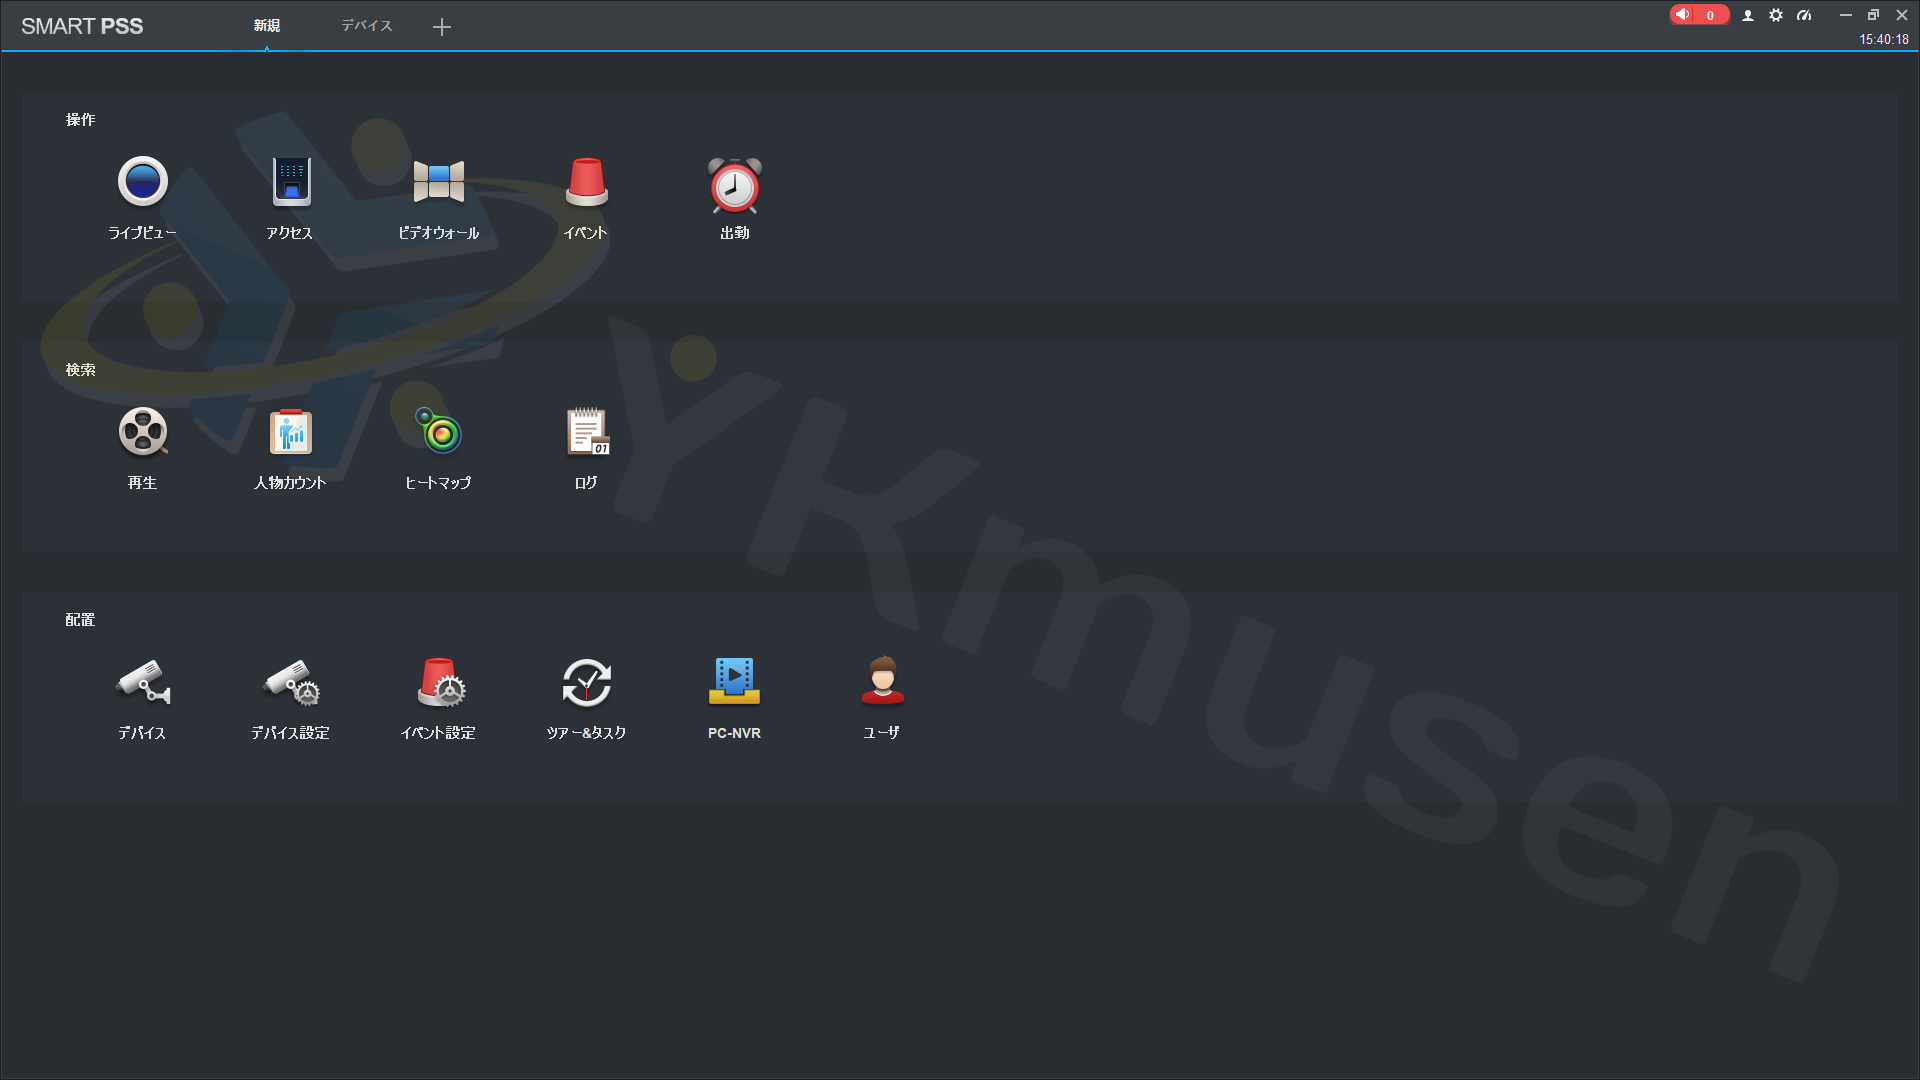The width and height of the screenshot is (1920, 1080).
Task: Open the アクセス access control icon
Action: (x=290, y=183)
